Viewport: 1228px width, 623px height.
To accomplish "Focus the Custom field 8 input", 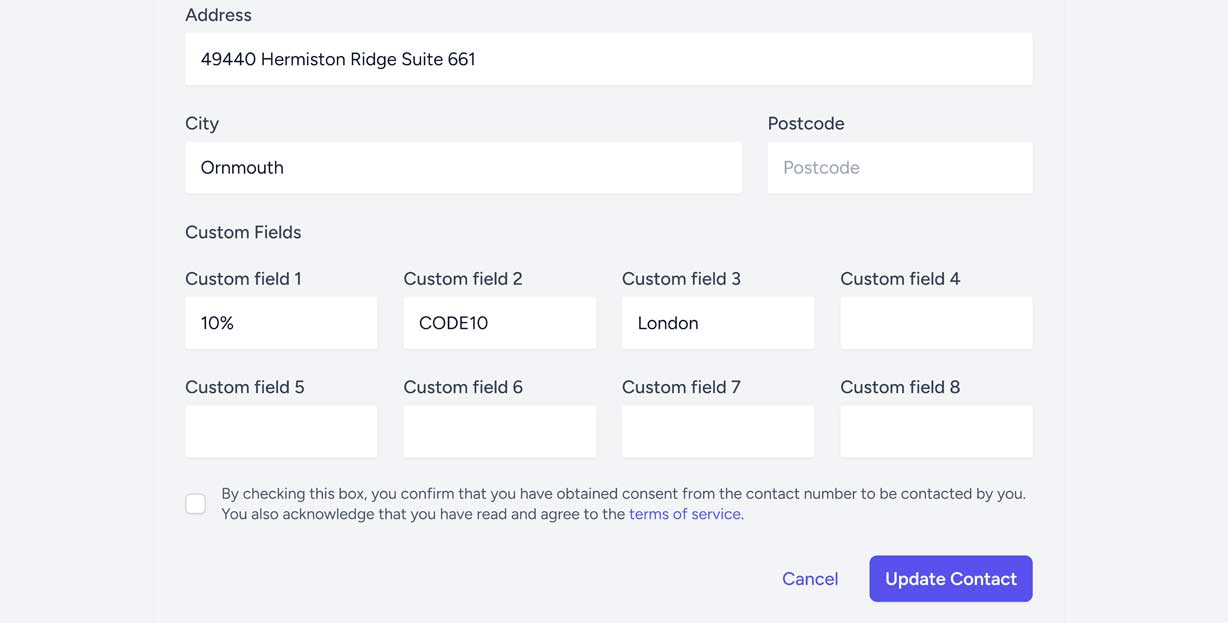I will (935, 431).
